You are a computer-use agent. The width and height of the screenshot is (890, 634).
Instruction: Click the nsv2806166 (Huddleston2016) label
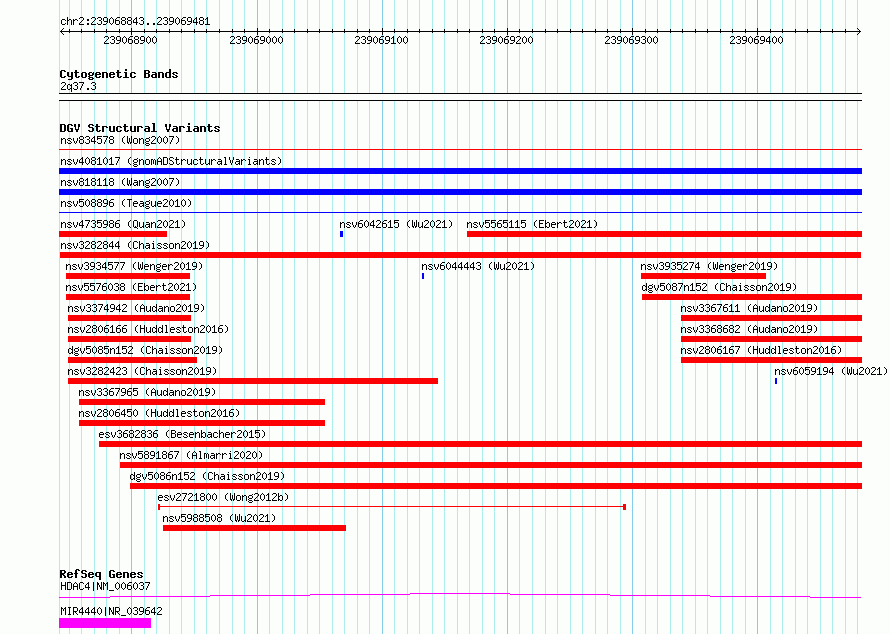[x=148, y=329]
